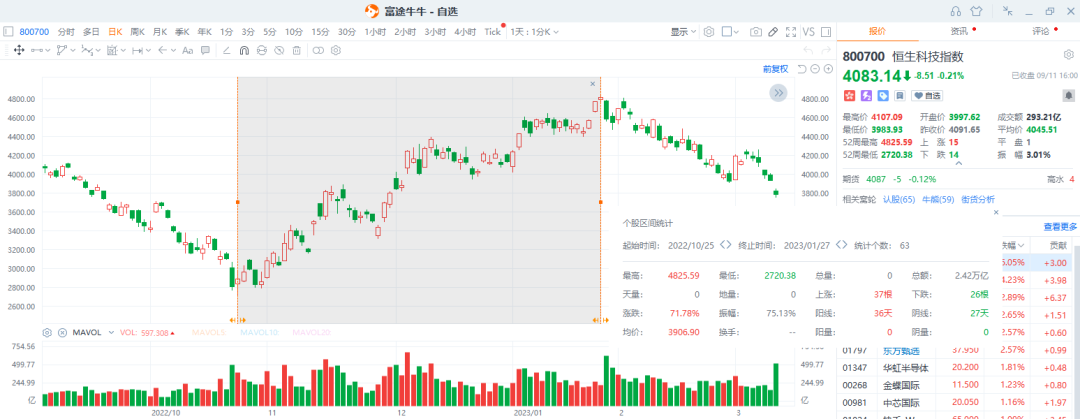
Task: Click the keep-drawing mode icon
Action: pyautogui.click(x=262, y=50)
